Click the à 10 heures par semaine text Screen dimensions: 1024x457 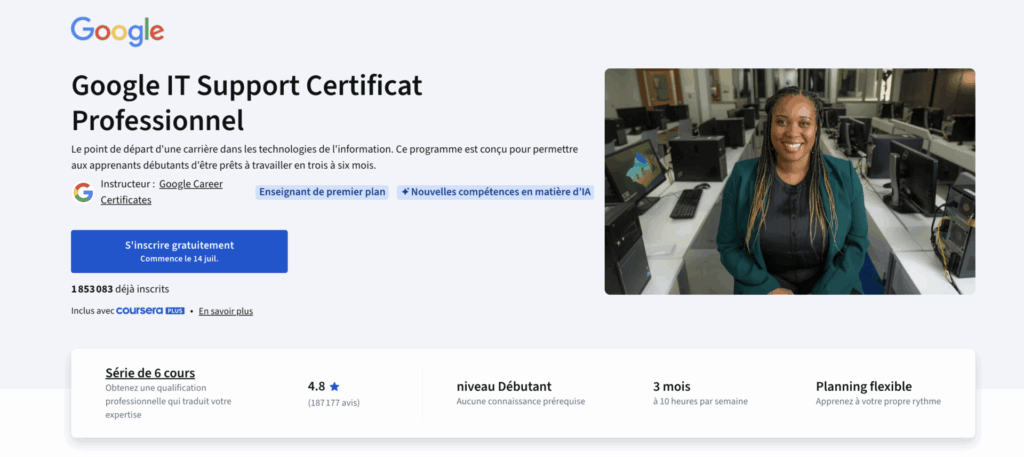tap(700, 402)
